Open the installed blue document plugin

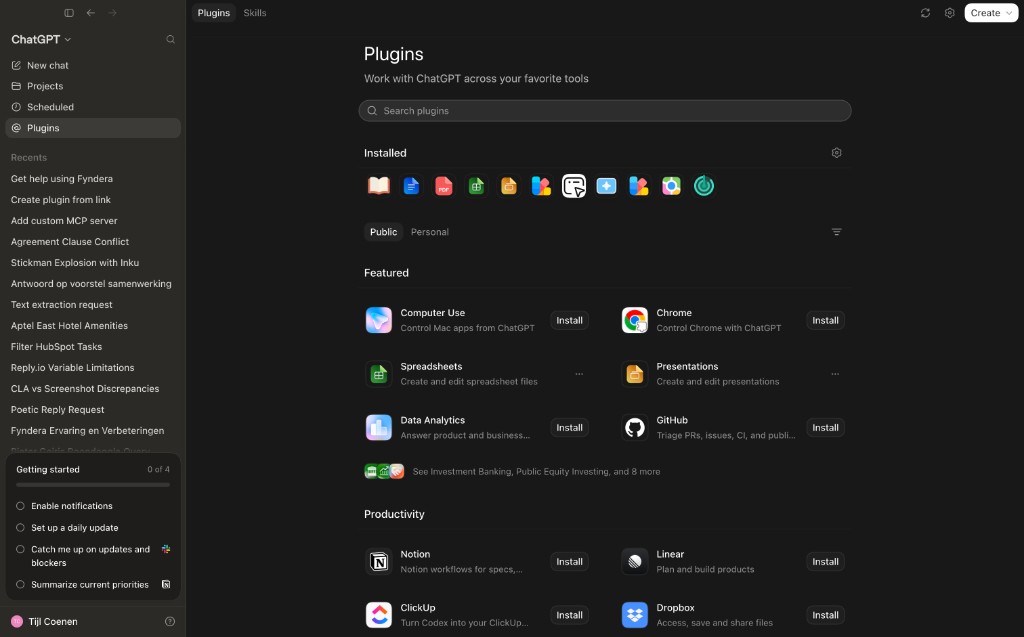411,186
